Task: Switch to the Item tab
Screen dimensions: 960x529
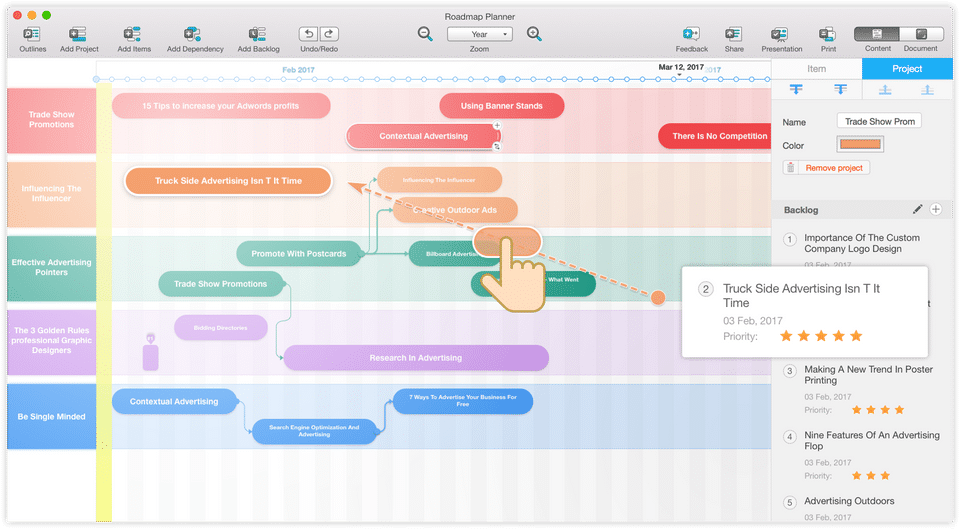Action: pos(816,69)
